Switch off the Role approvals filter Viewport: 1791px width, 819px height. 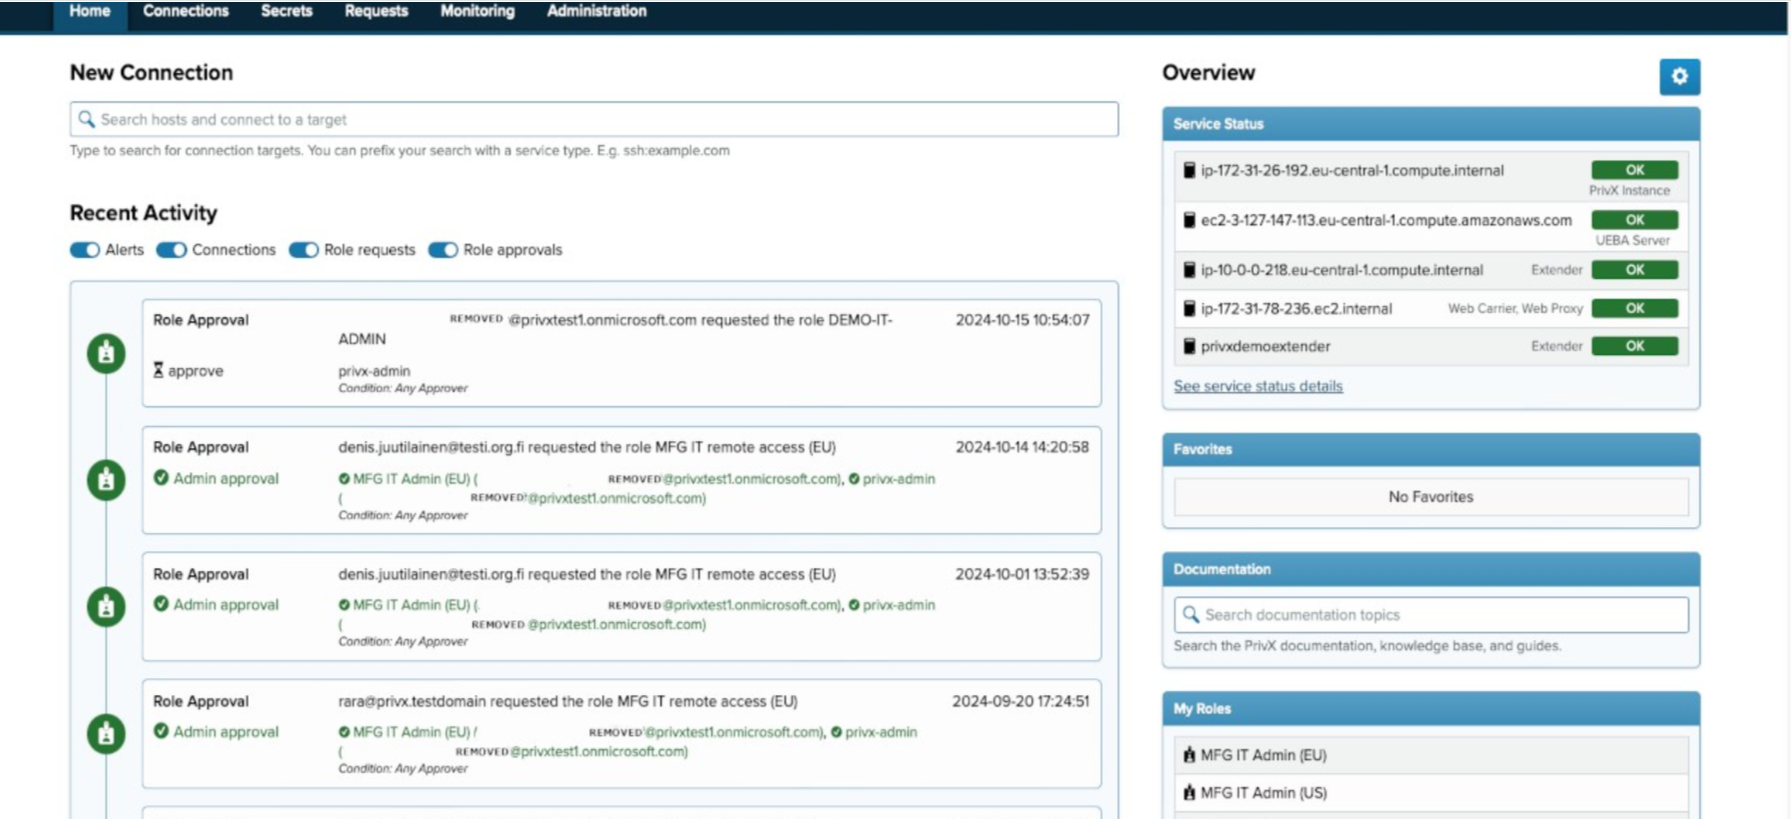pos(443,250)
